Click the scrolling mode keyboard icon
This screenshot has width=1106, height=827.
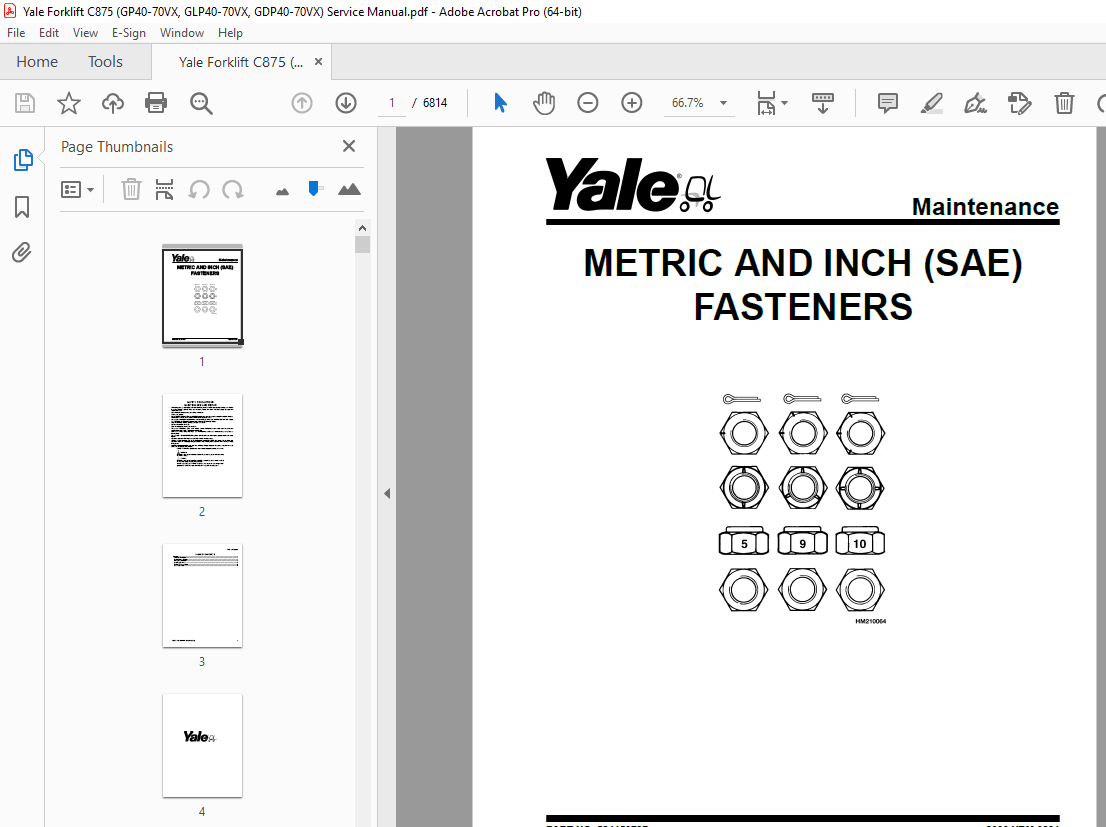822,103
